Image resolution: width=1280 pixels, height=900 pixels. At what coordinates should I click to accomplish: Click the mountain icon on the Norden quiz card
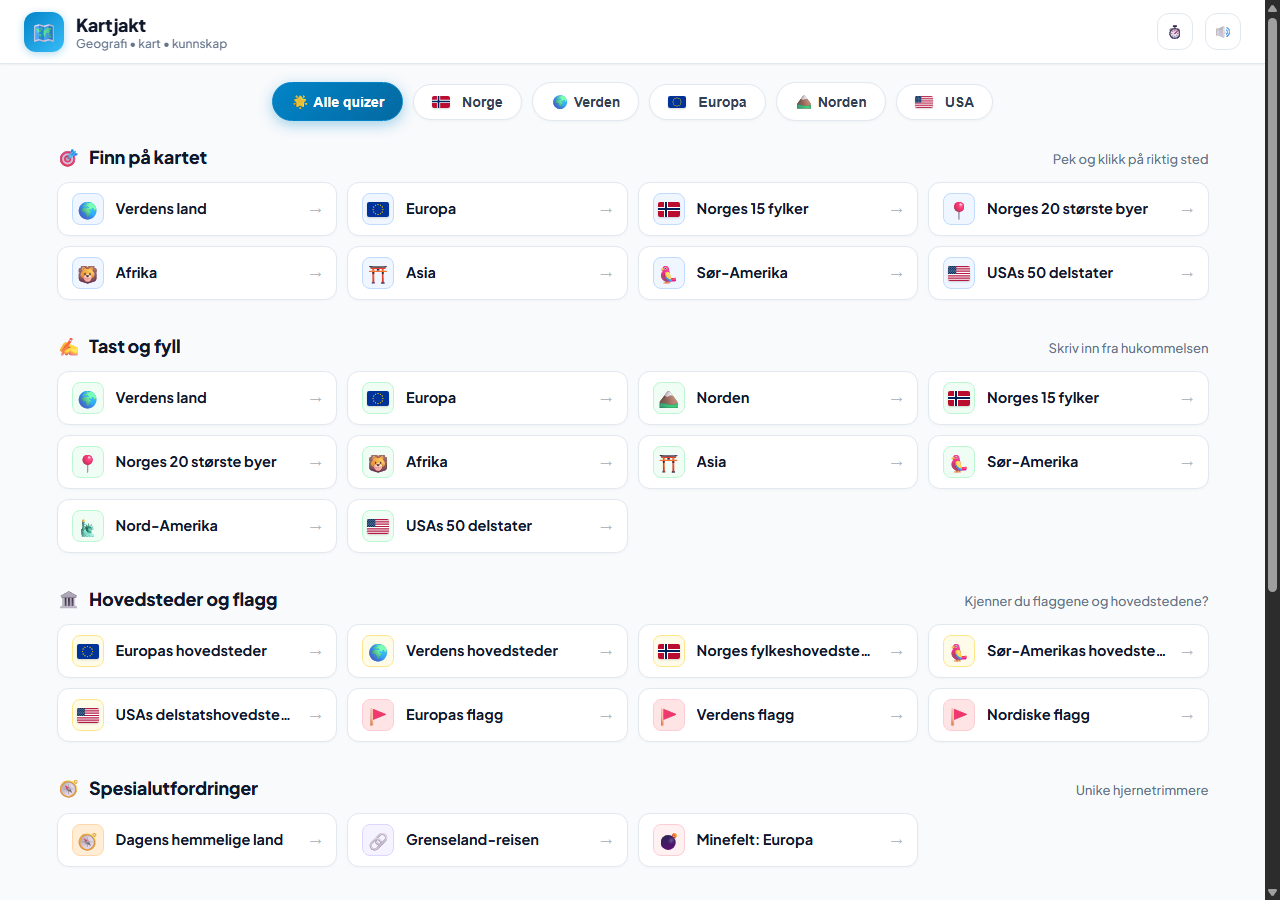(x=669, y=398)
